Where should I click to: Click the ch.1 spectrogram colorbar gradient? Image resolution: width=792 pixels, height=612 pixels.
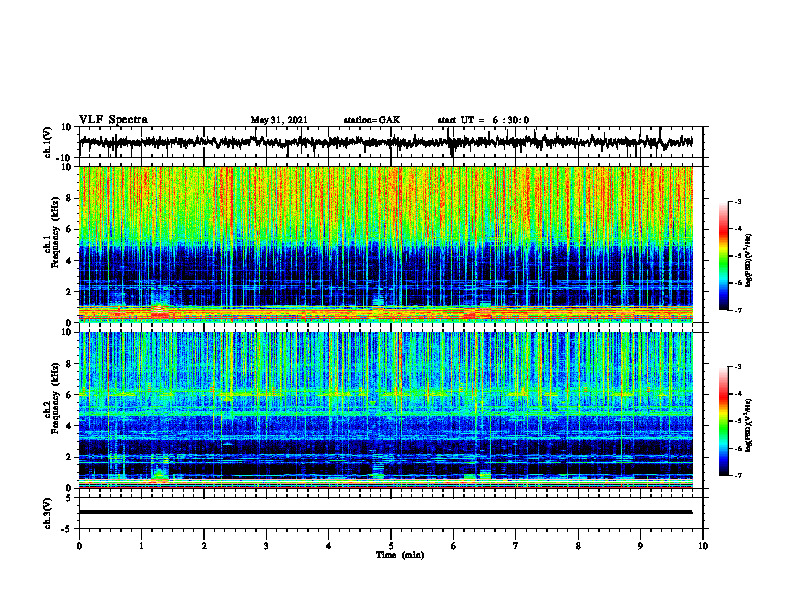click(723, 256)
